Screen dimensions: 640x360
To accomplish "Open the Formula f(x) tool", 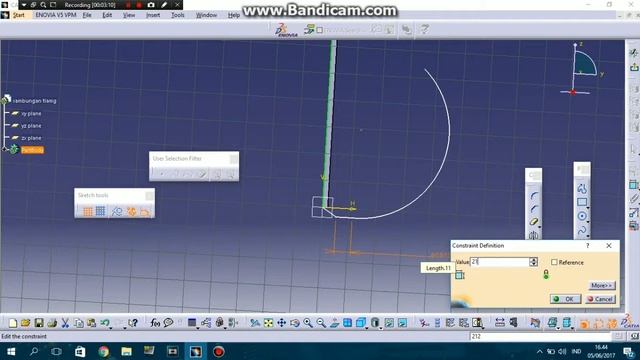I will 155,323.
